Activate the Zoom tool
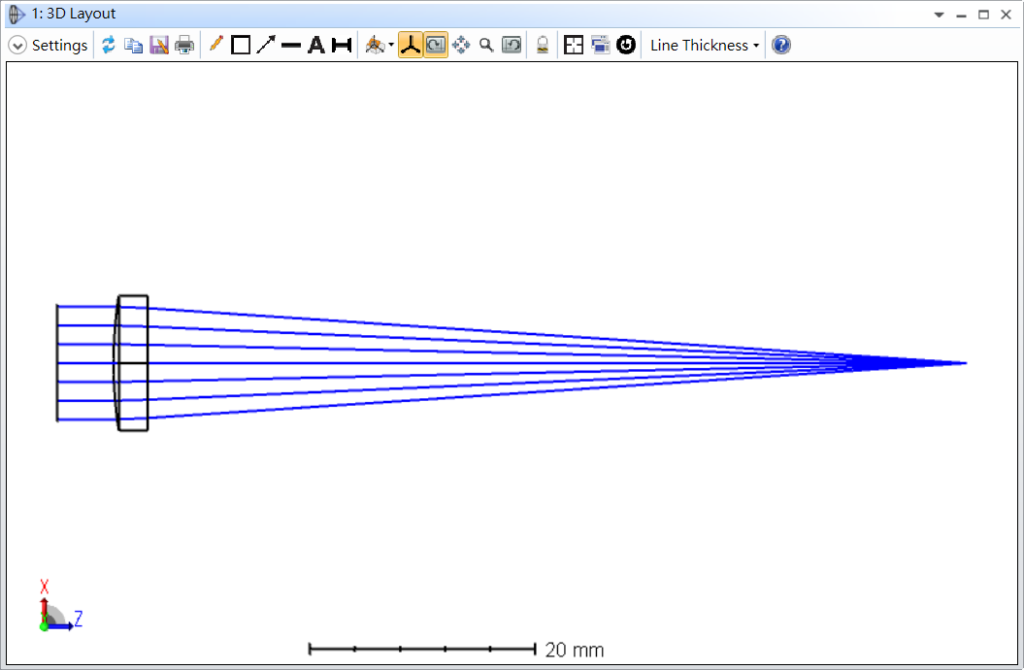 488,44
